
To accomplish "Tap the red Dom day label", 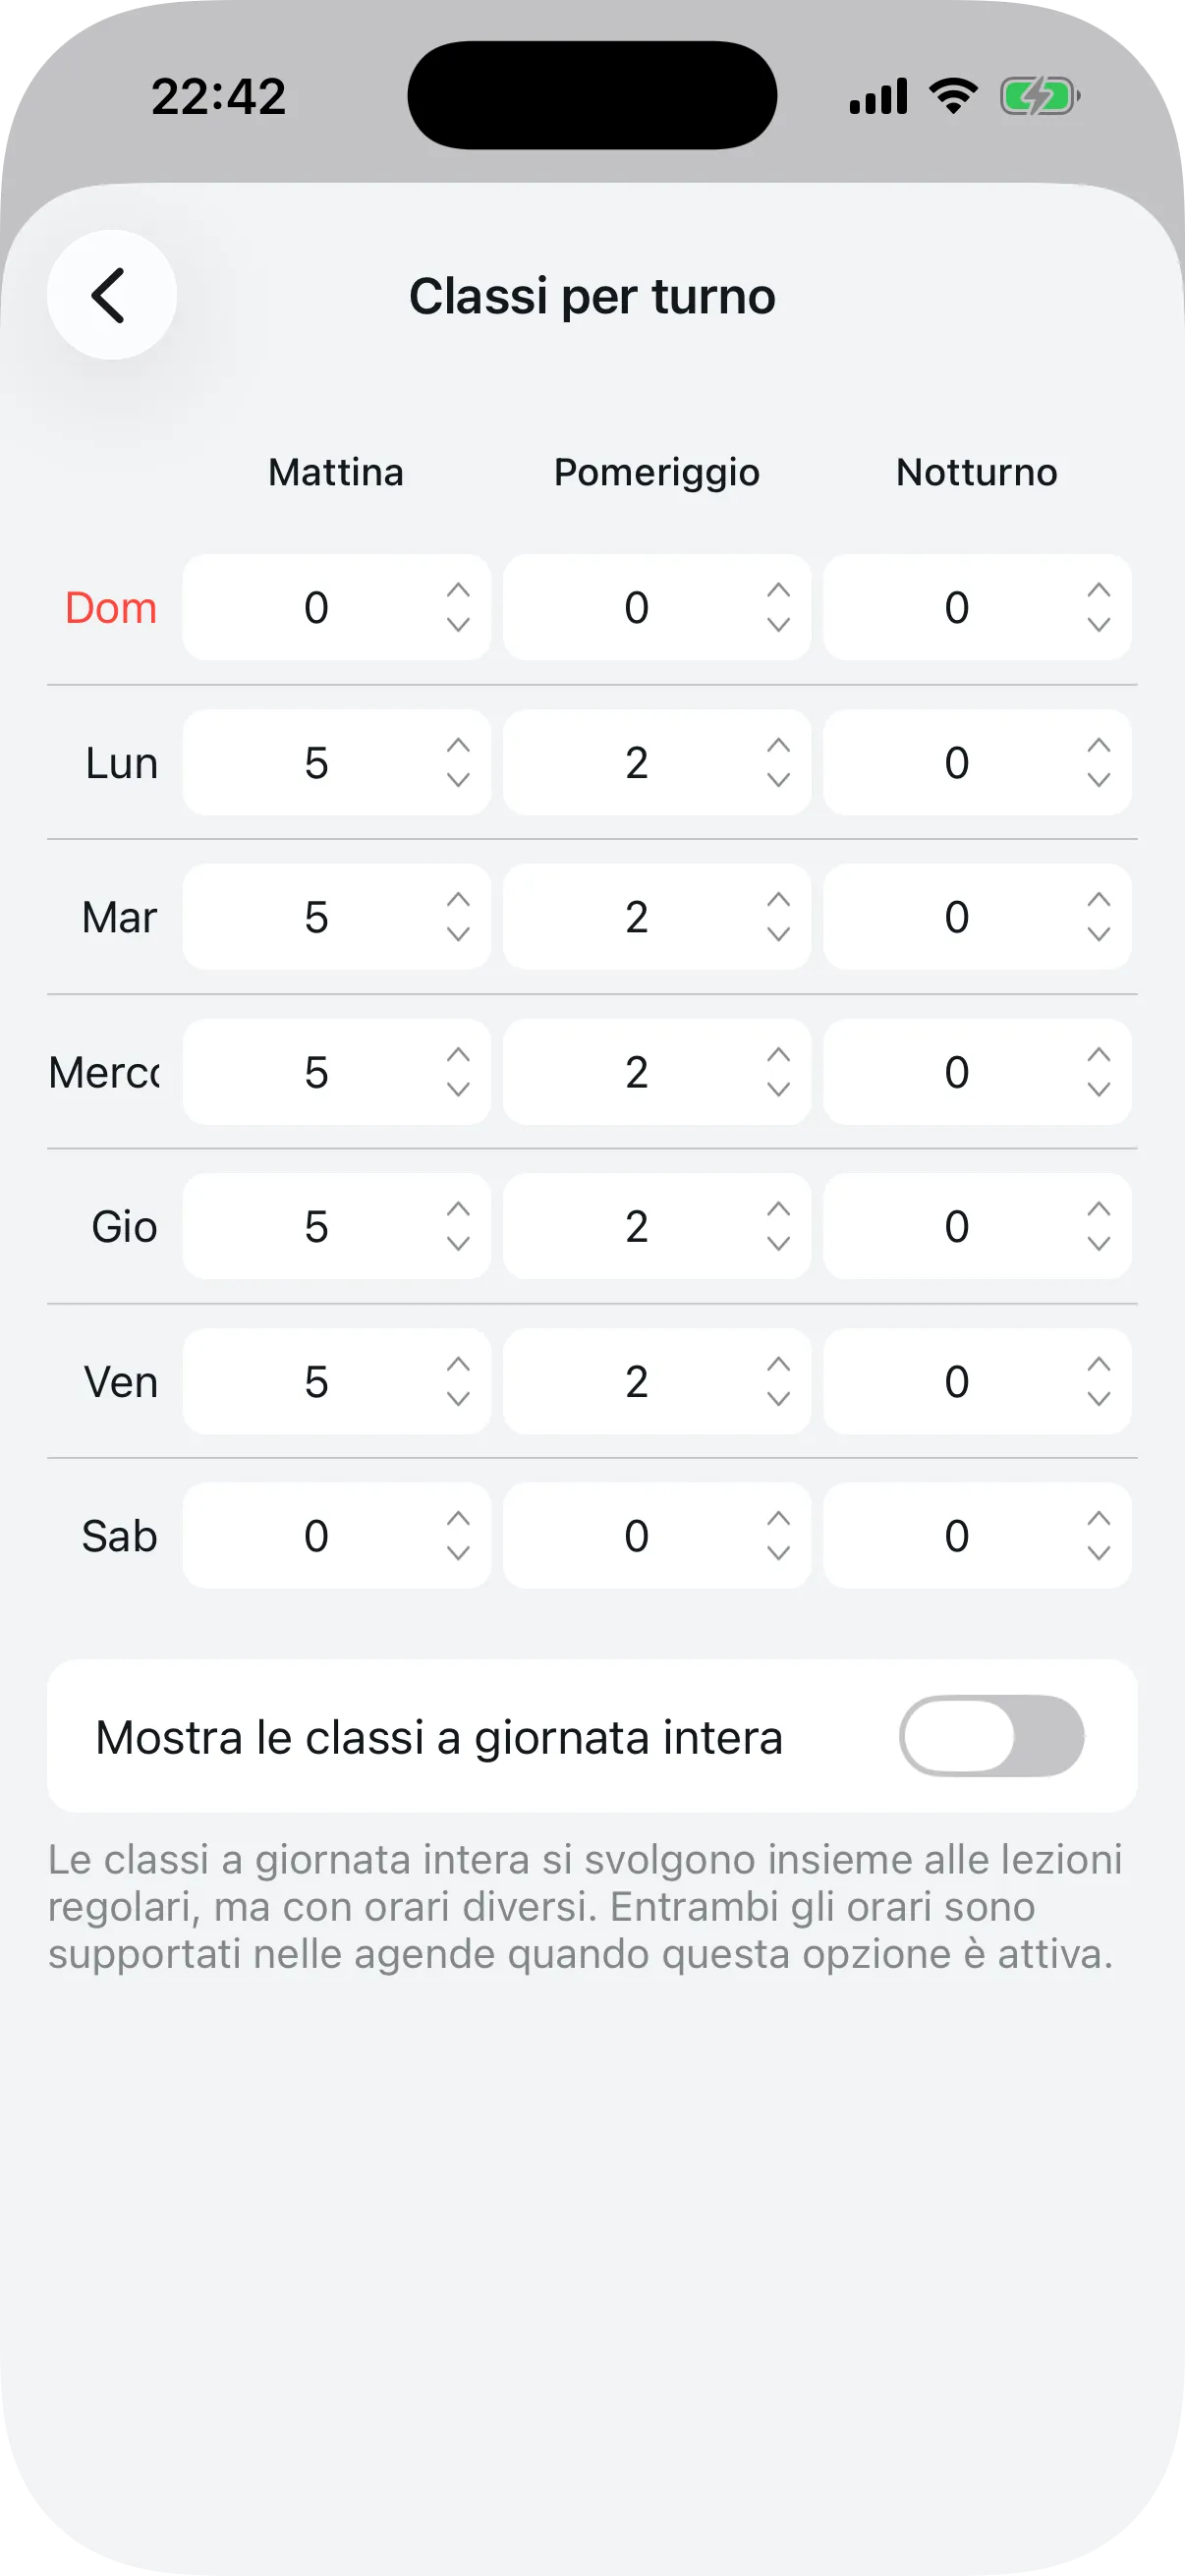I will click(111, 608).
